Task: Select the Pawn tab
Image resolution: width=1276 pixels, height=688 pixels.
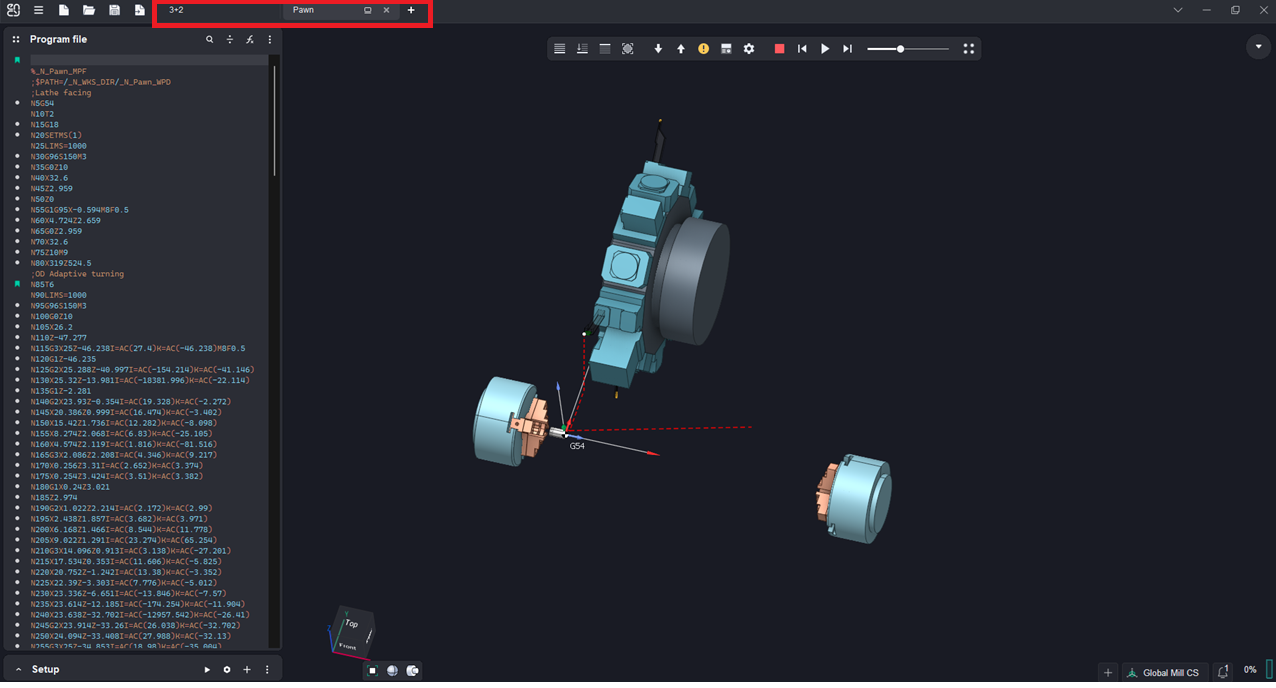Action: pos(303,10)
